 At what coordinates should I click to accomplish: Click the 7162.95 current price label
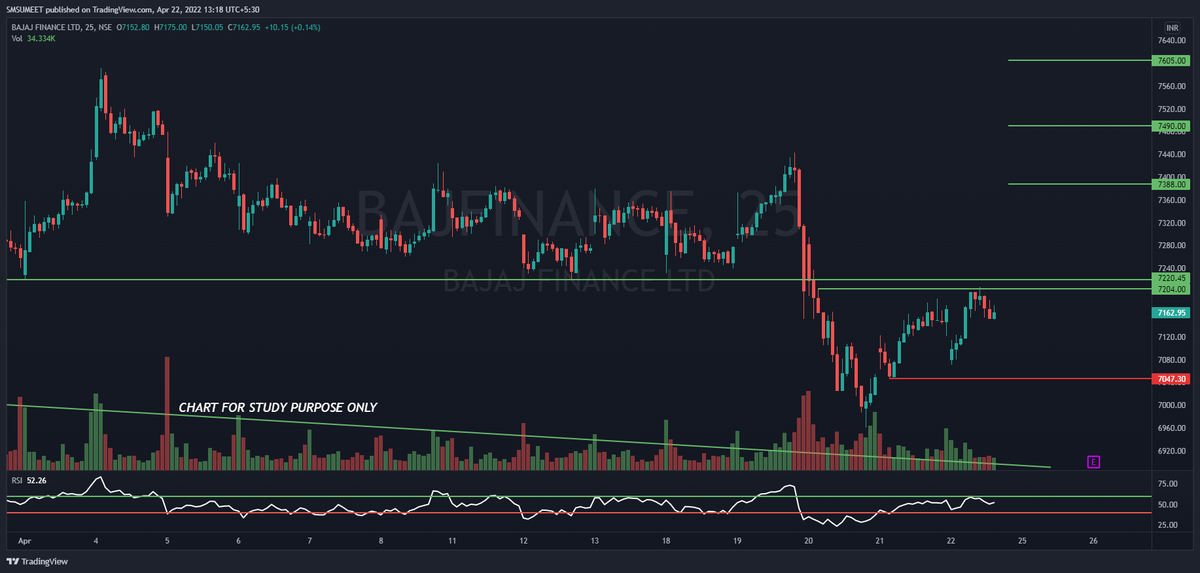[x=1171, y=313]
